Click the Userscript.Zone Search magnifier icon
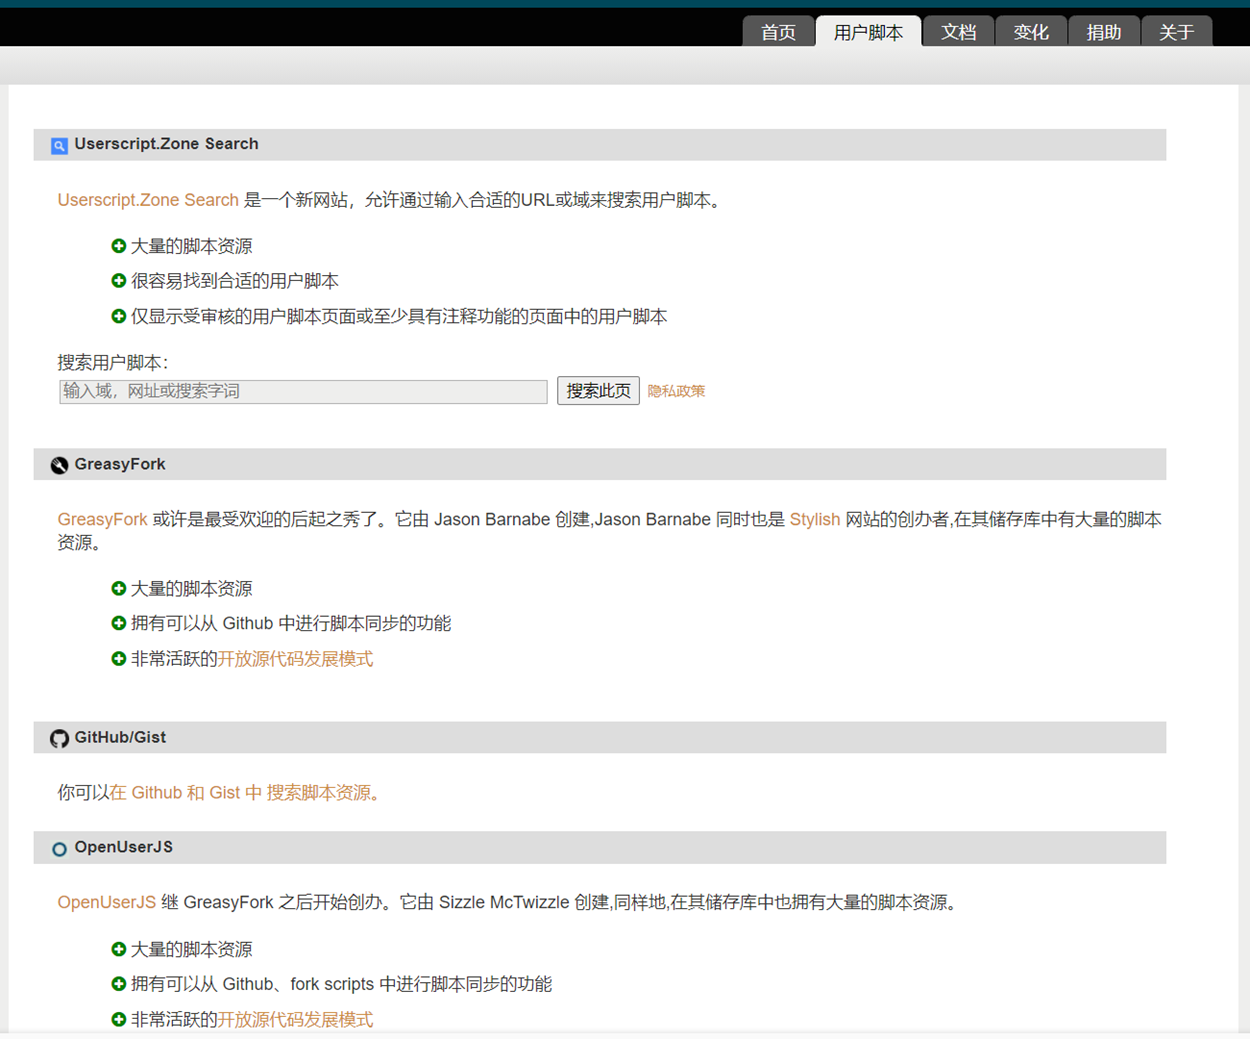The width and height of the screenshot is (1250, 1039). (x=59, y=146)
